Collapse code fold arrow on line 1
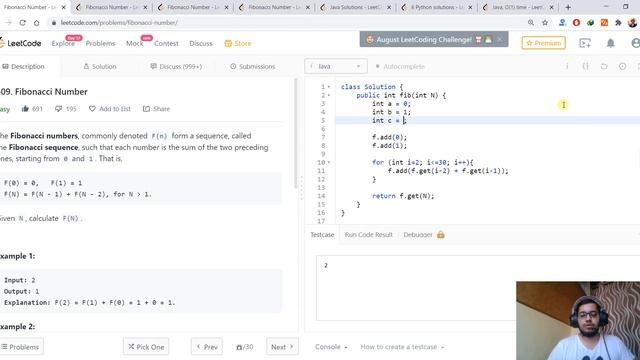 (x=329, y=87)
